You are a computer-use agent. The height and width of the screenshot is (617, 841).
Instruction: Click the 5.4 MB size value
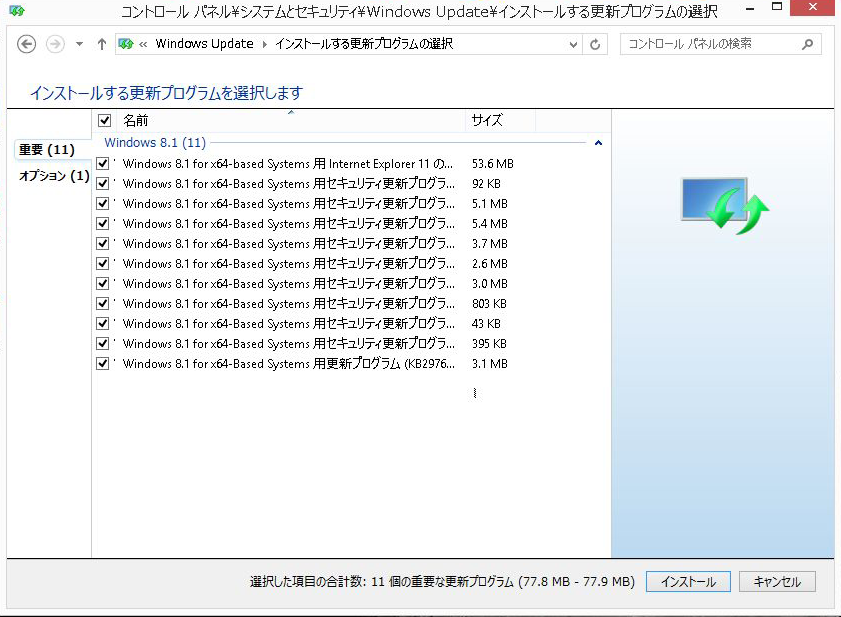point(490,224)
